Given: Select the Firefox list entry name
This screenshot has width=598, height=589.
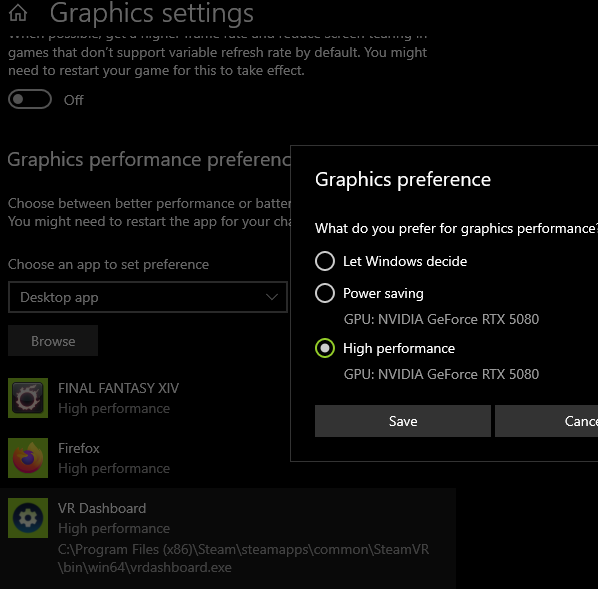Looking at the screenshot, I should coord(79,448).
